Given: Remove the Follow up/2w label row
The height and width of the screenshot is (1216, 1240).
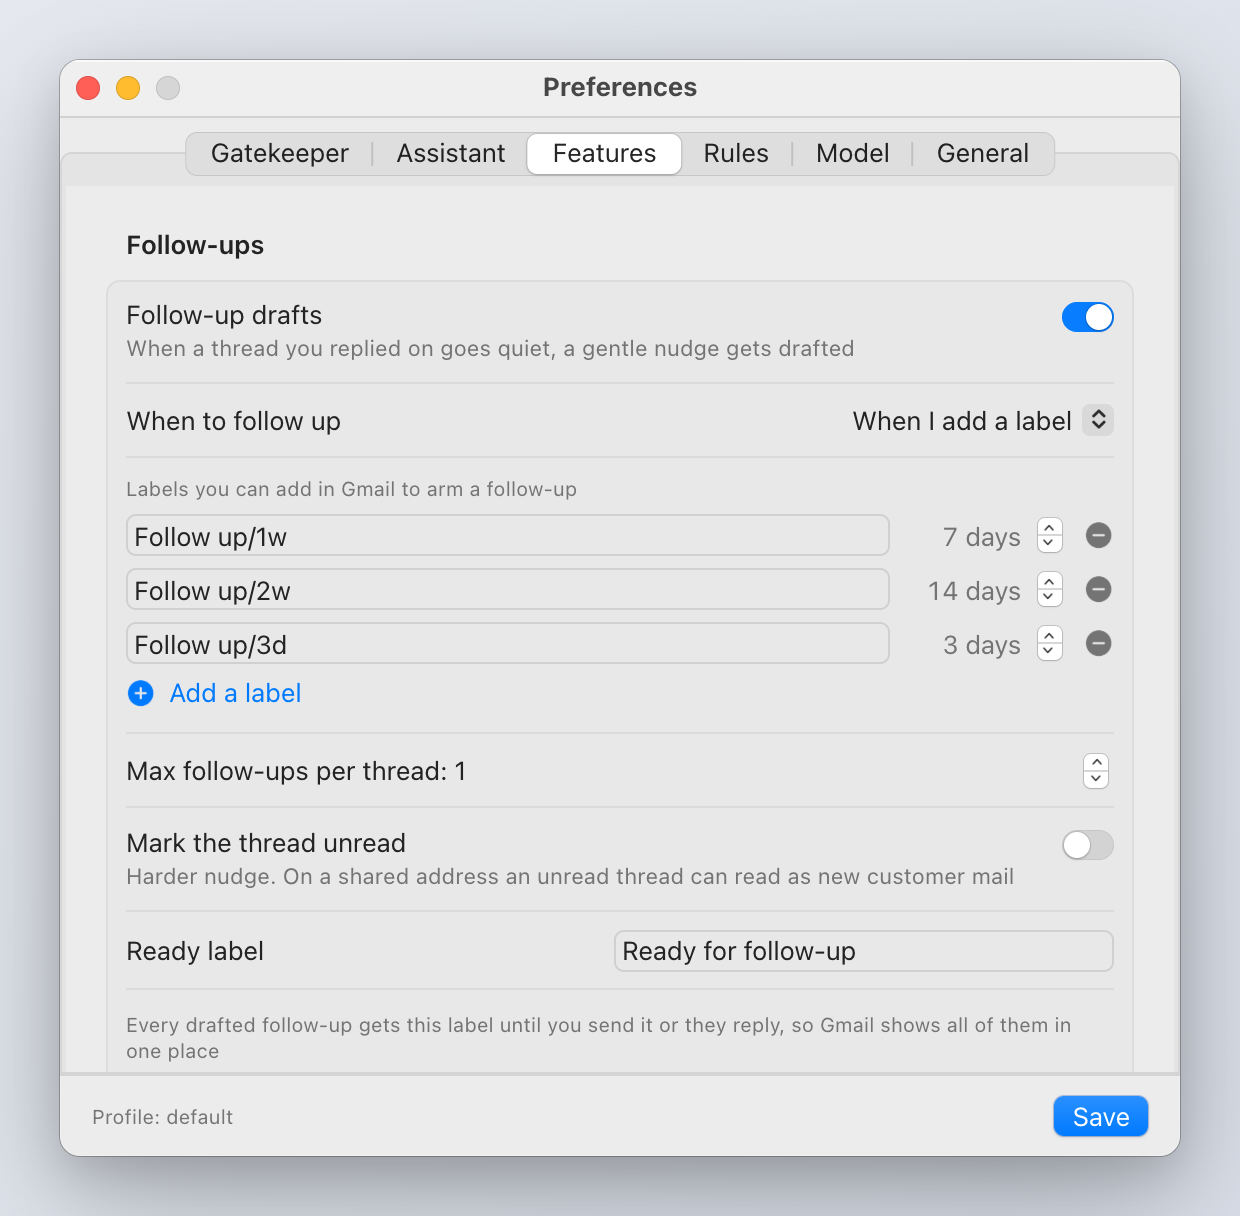Looking at the screenshot, I should pos(1098,590).
